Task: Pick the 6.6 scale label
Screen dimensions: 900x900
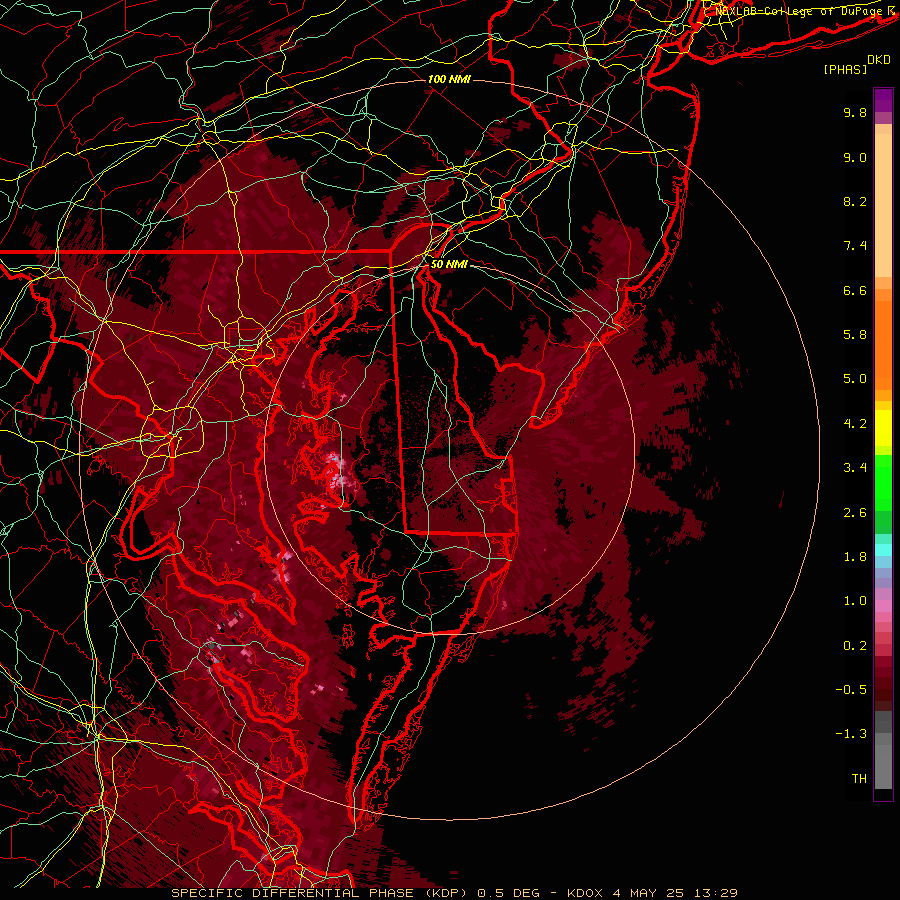Action: click(x=855, y=290)
